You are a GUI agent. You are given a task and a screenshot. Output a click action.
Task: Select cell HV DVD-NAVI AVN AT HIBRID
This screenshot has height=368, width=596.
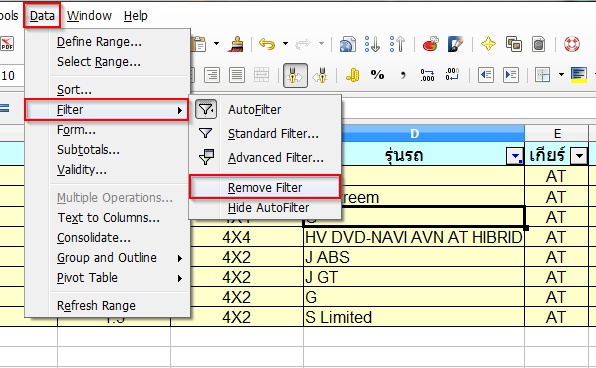pyautogui.click(x=414, y=238)
